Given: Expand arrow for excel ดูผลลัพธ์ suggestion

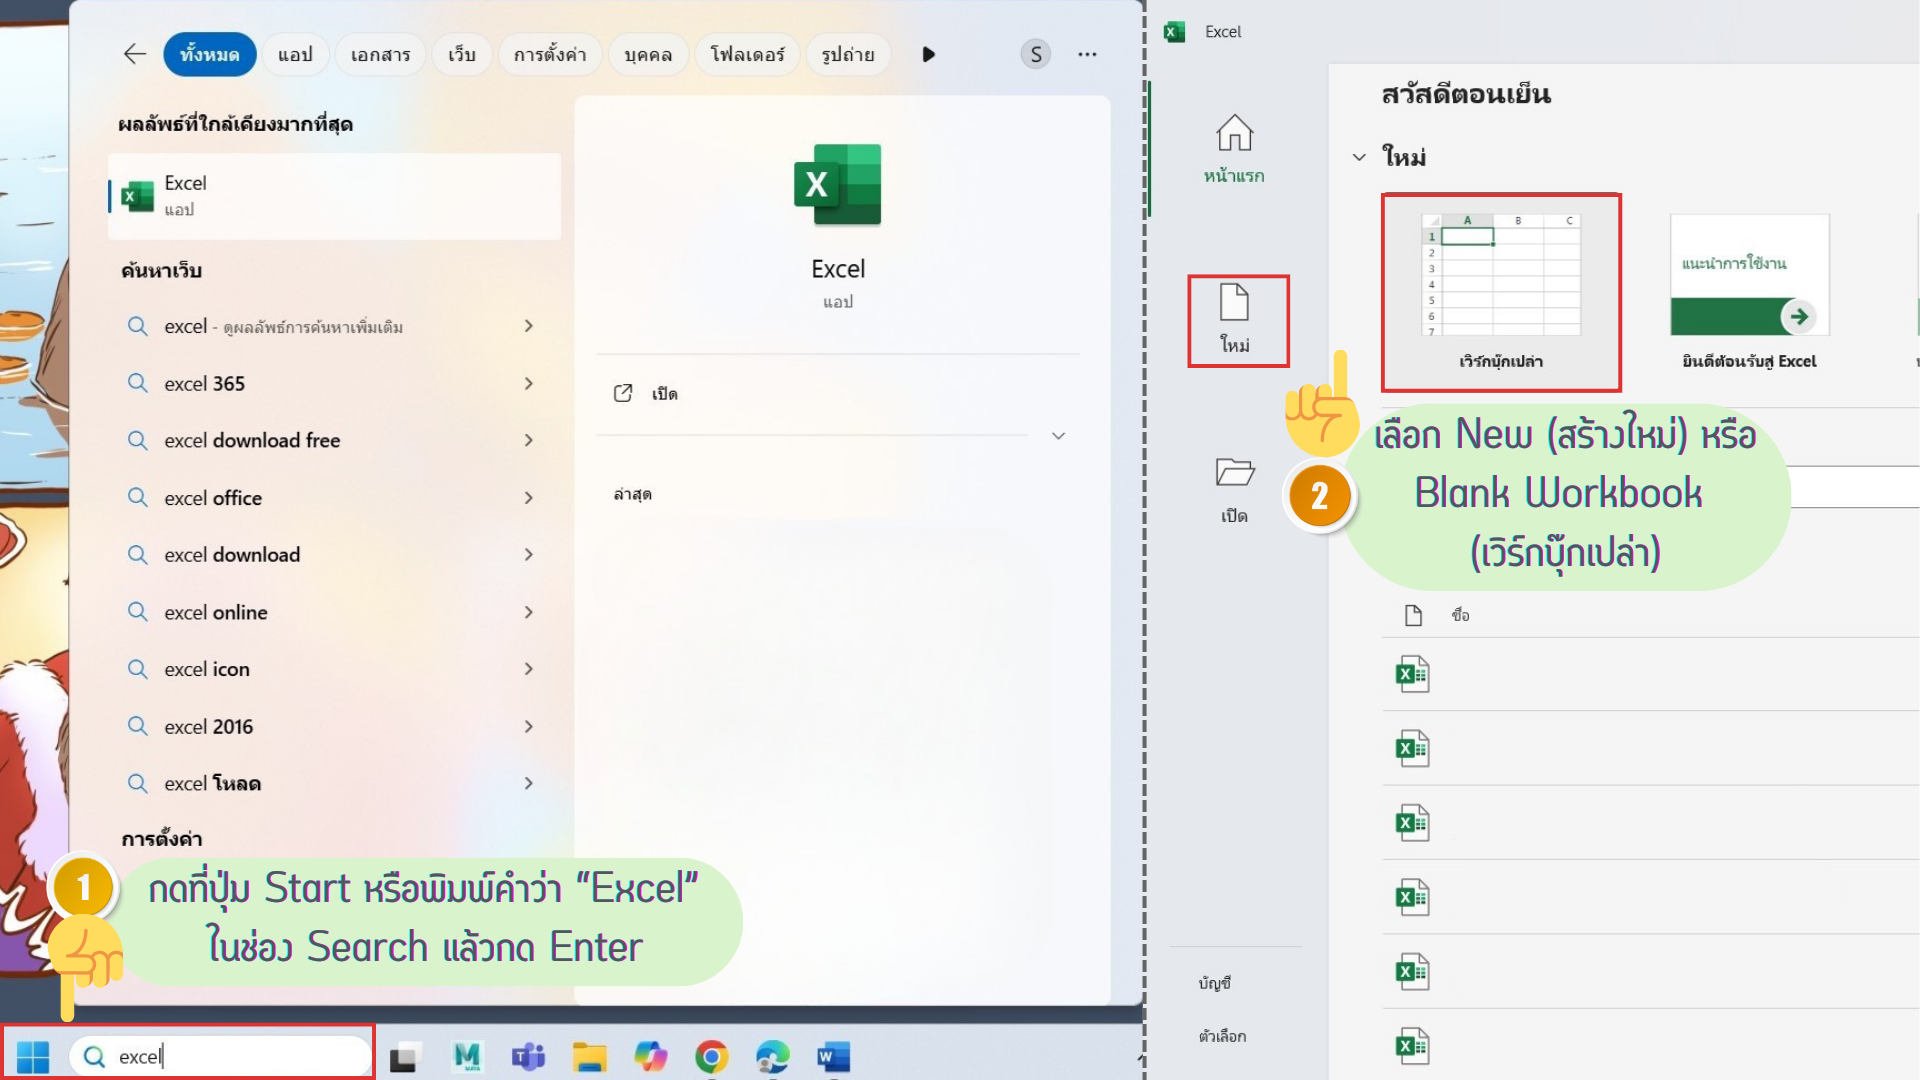Looking at the screenshot, I should pos(529,326).
